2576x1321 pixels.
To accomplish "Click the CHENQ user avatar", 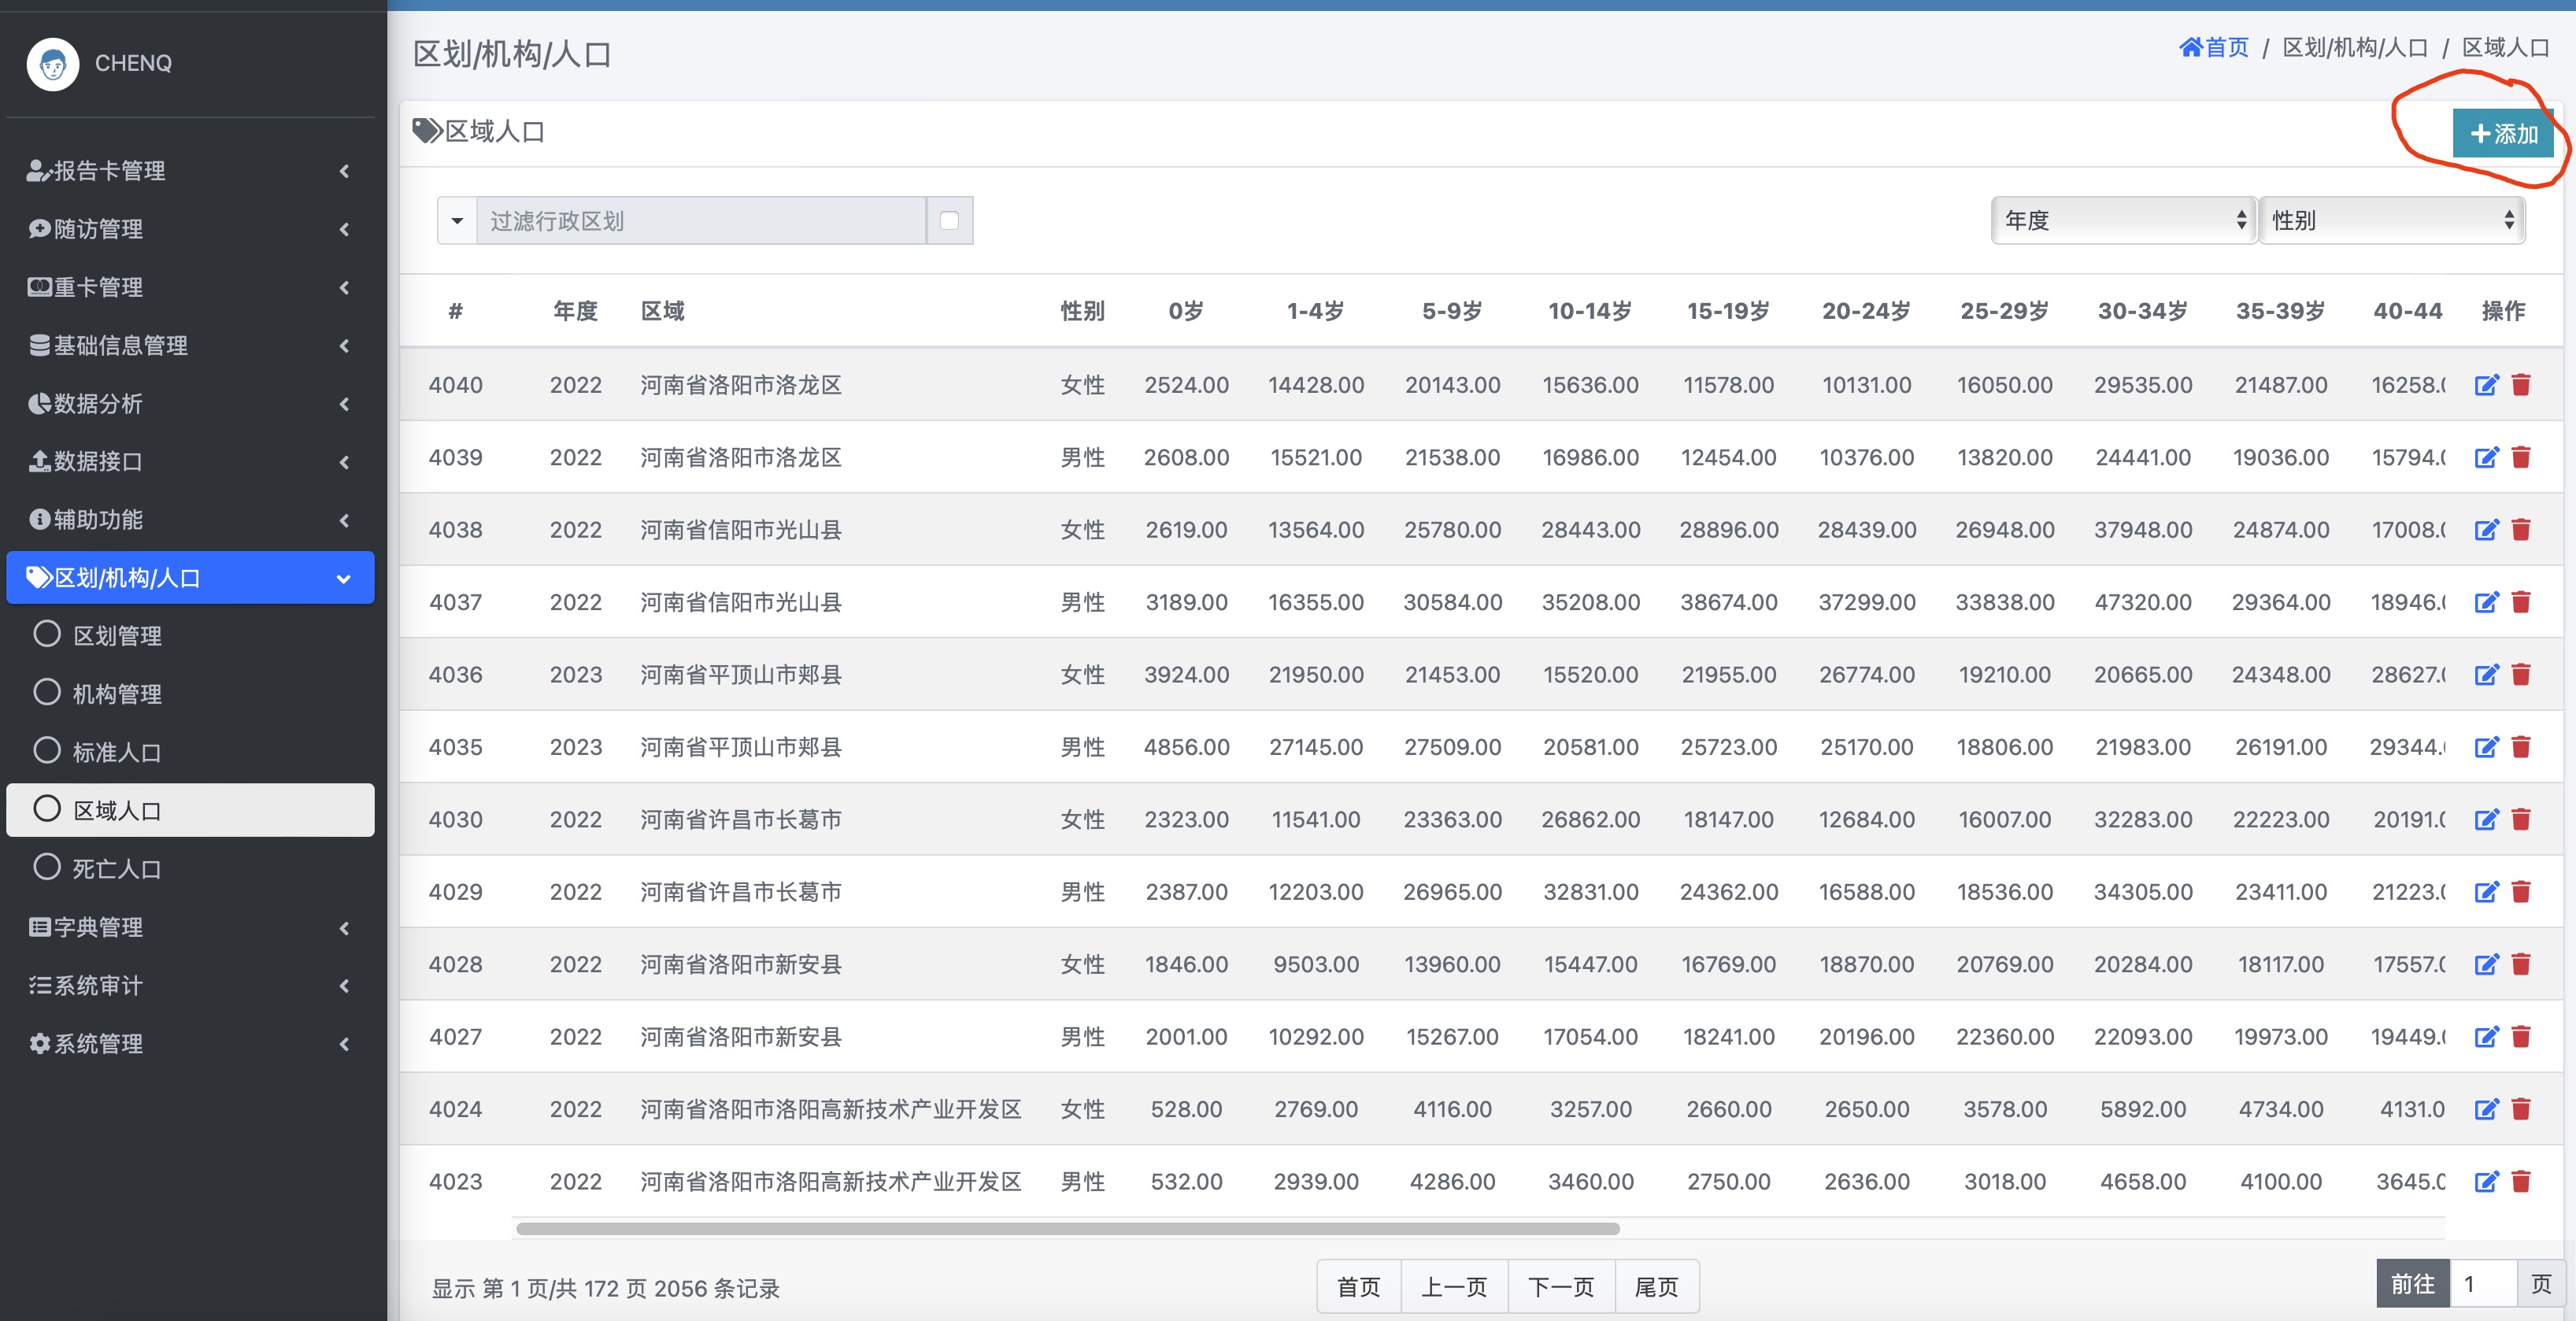I will [53, 64].
